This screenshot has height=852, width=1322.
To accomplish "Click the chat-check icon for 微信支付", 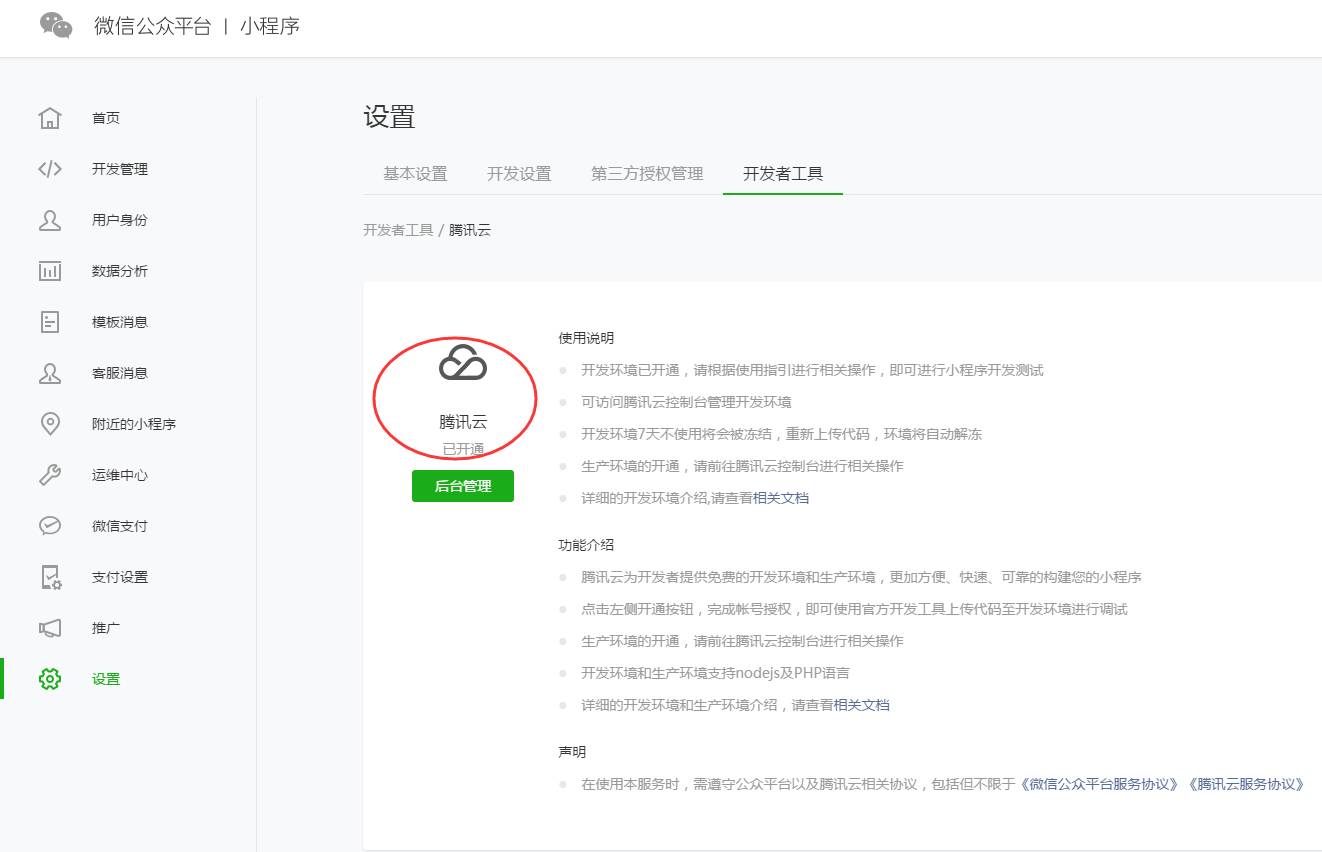I will (x=50, y=526).
